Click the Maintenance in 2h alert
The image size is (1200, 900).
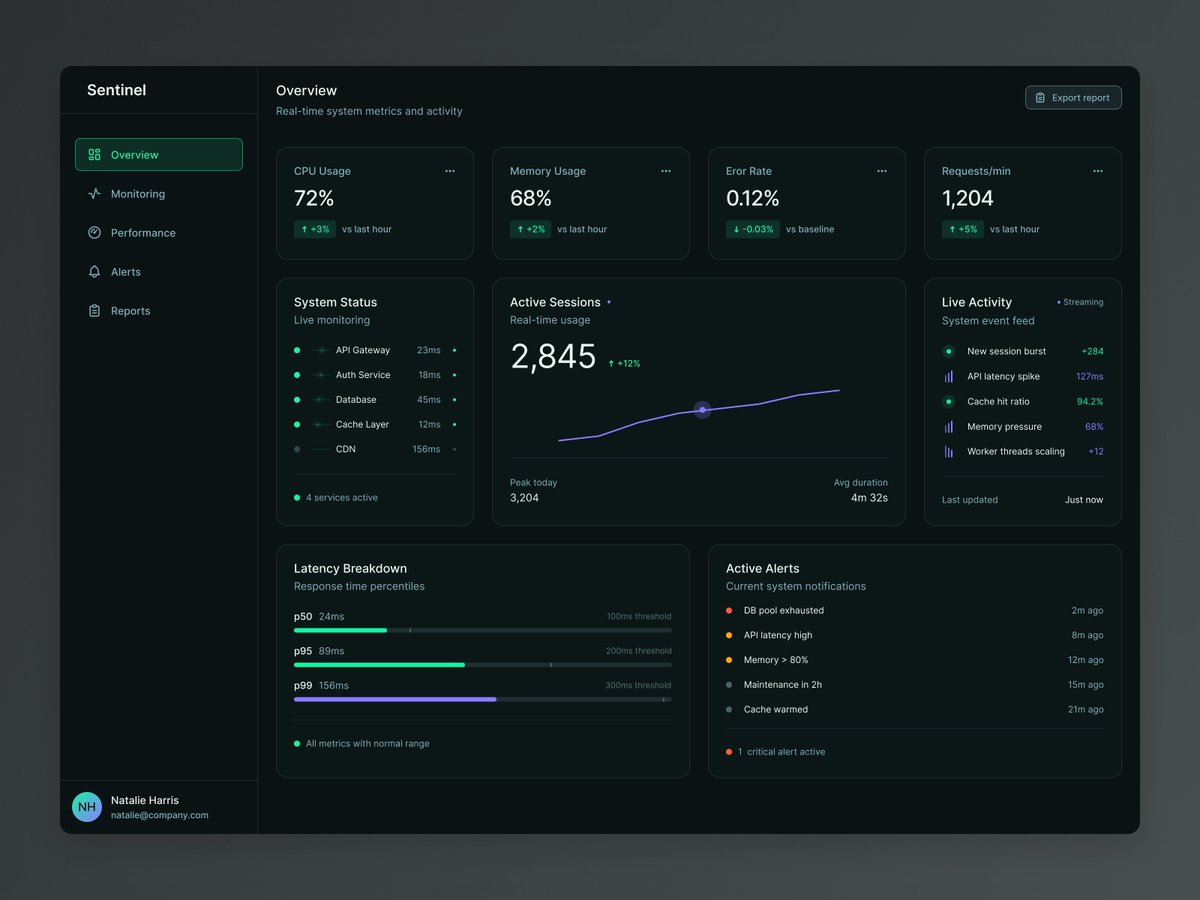[x=915, y=685]
